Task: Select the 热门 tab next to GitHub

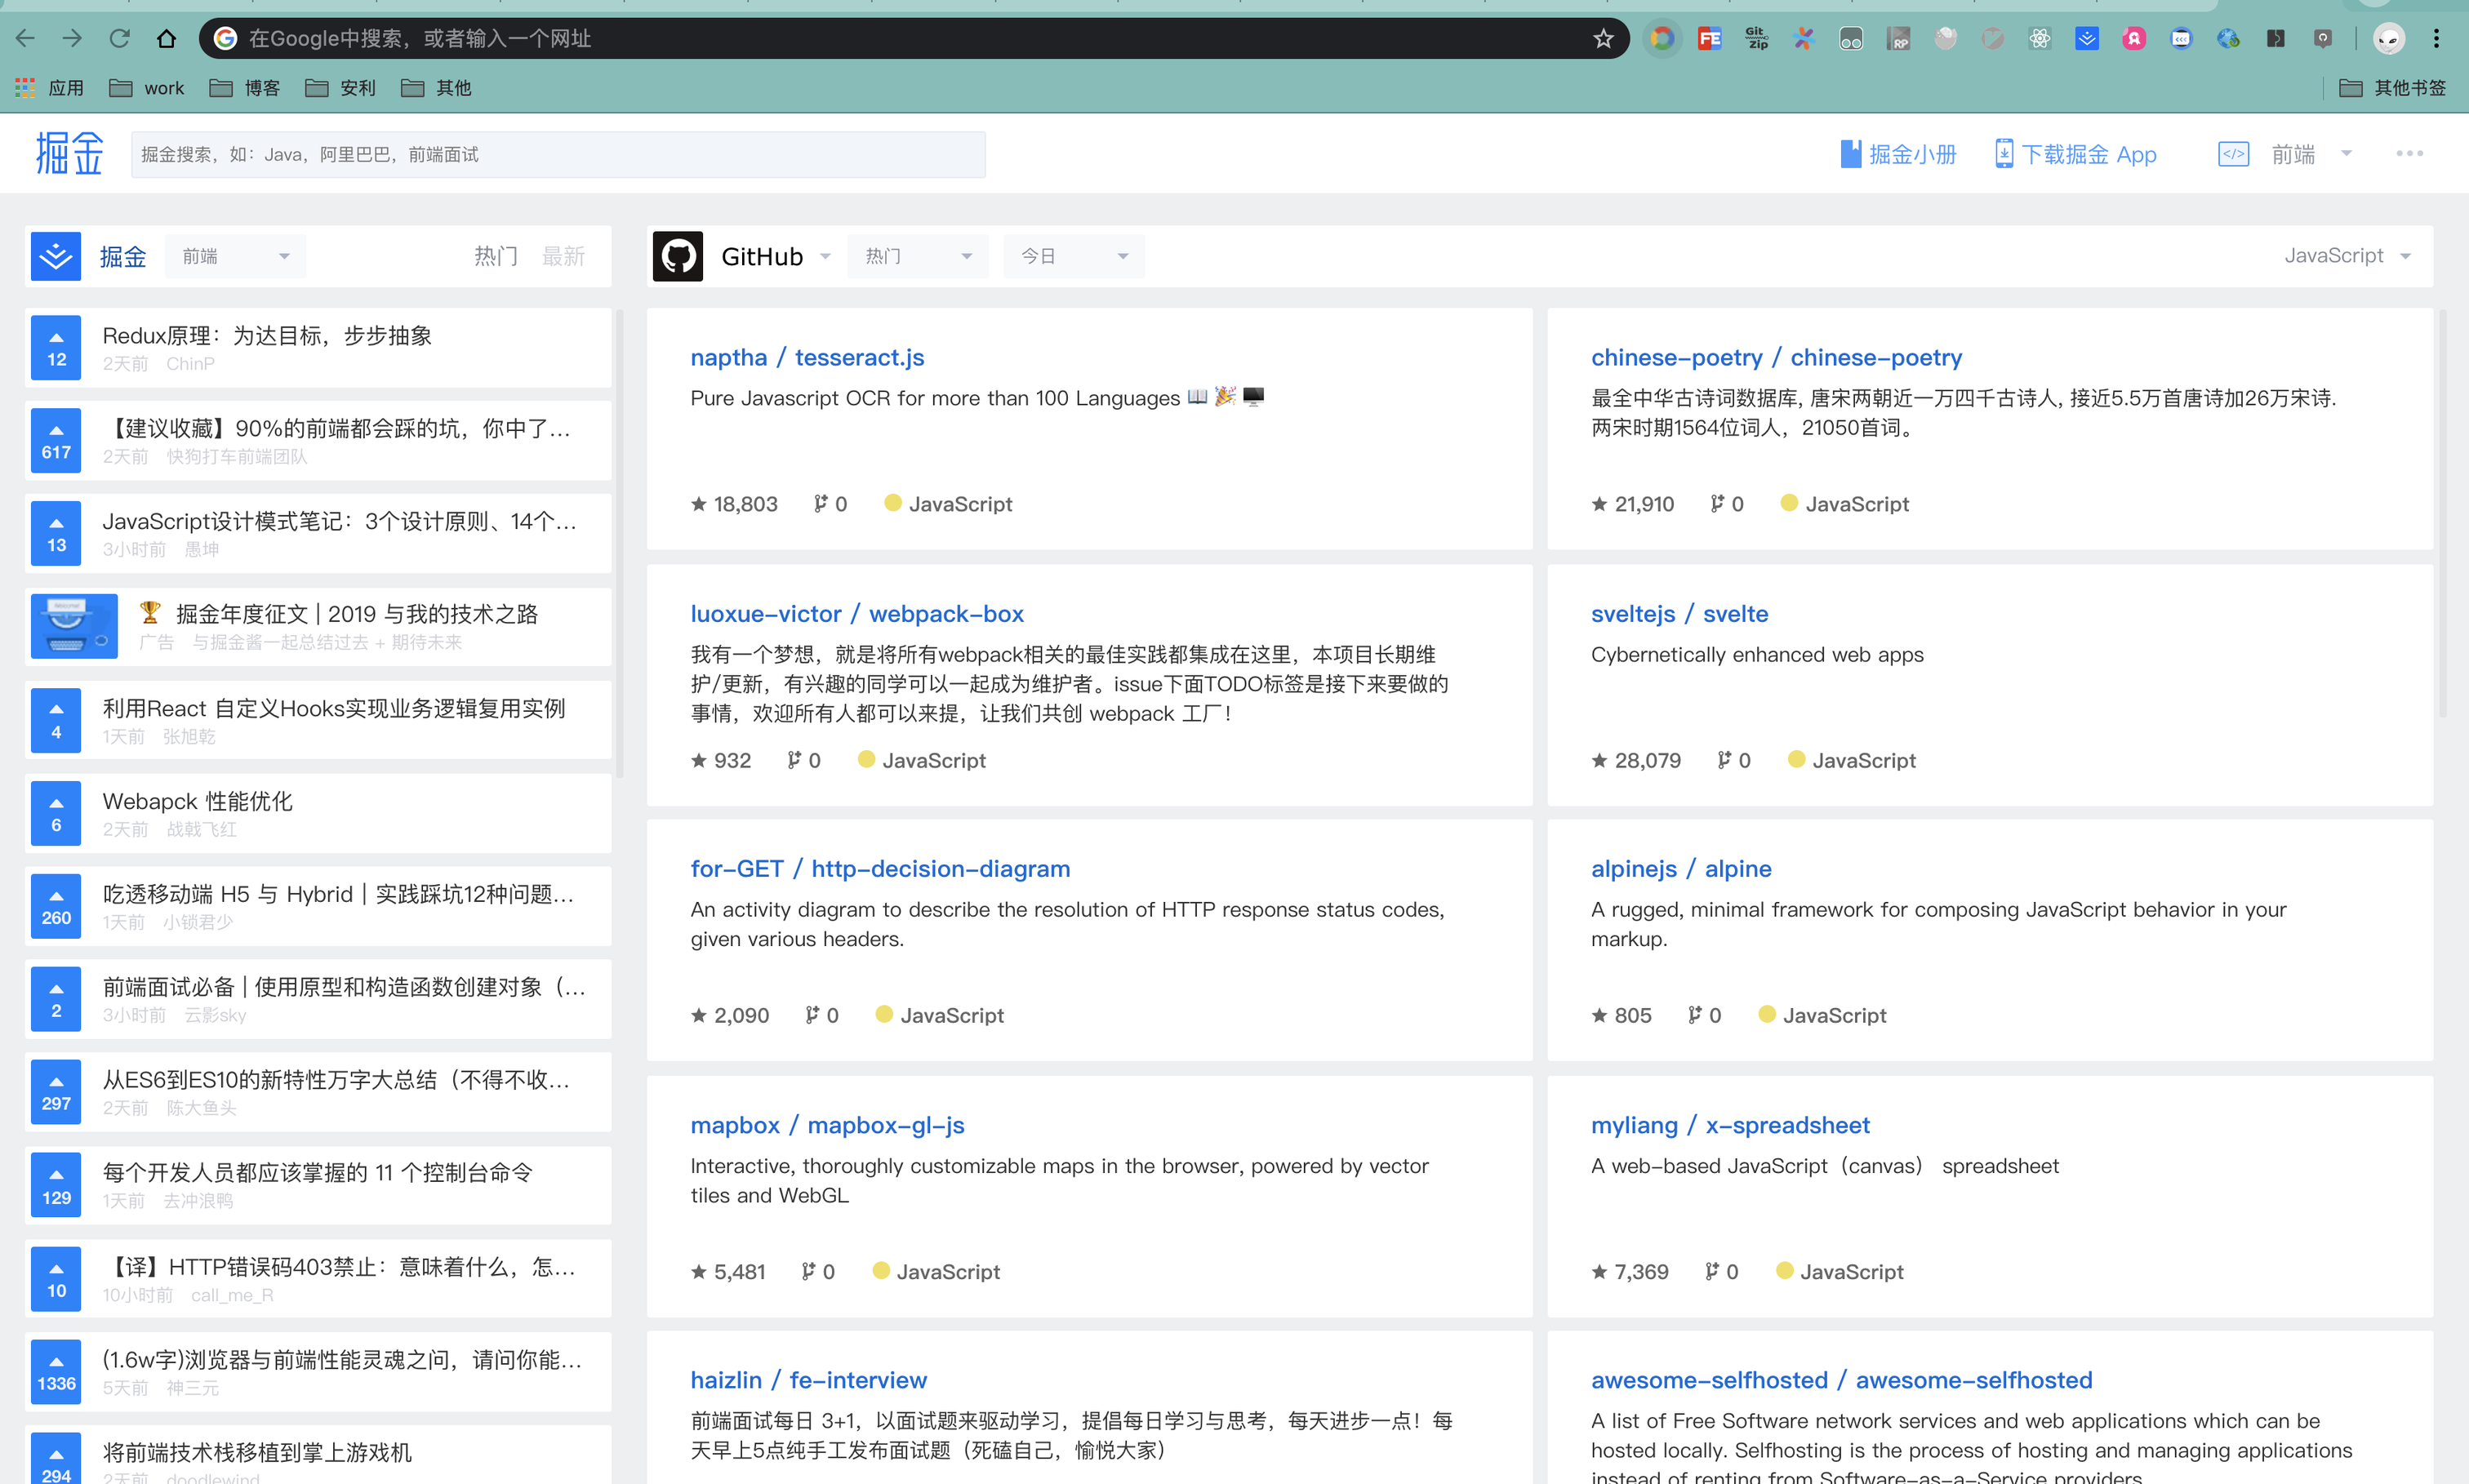Action: 917,256
